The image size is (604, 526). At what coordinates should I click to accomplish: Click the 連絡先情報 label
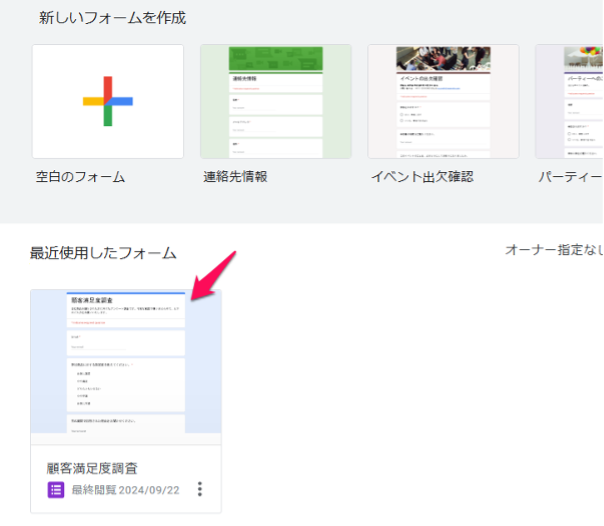(235, 177)
